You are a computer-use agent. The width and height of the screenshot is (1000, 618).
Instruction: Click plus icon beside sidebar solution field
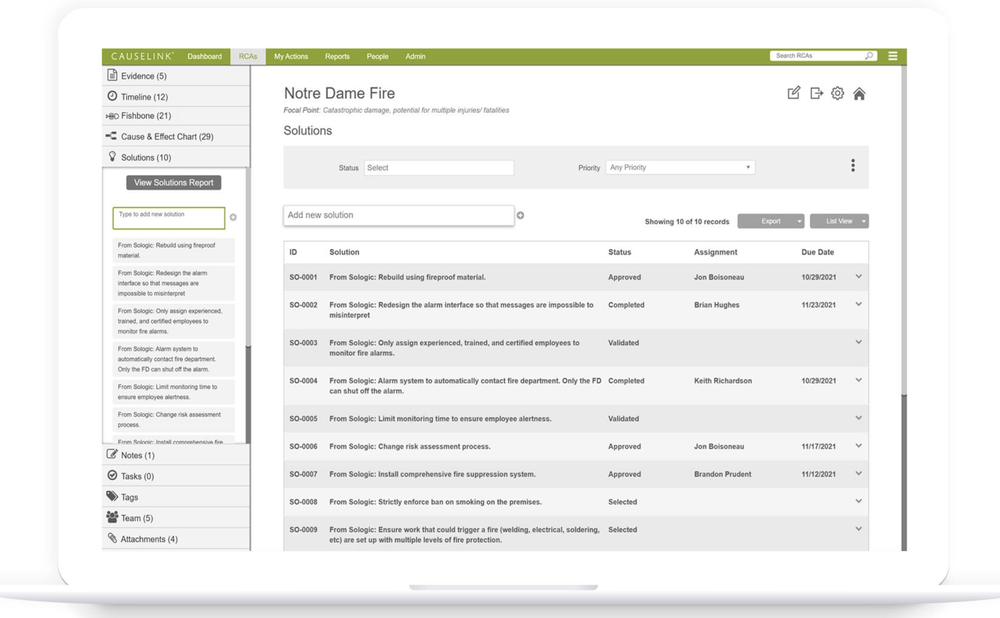pos(233,217)
